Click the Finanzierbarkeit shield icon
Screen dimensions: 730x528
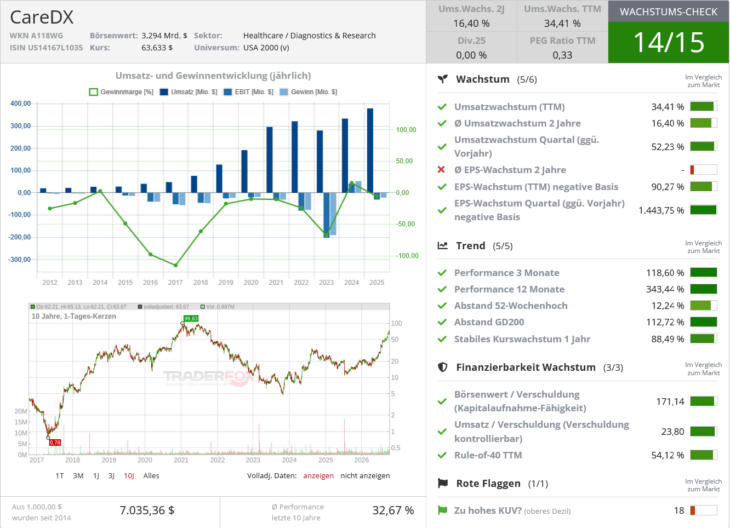443,367
